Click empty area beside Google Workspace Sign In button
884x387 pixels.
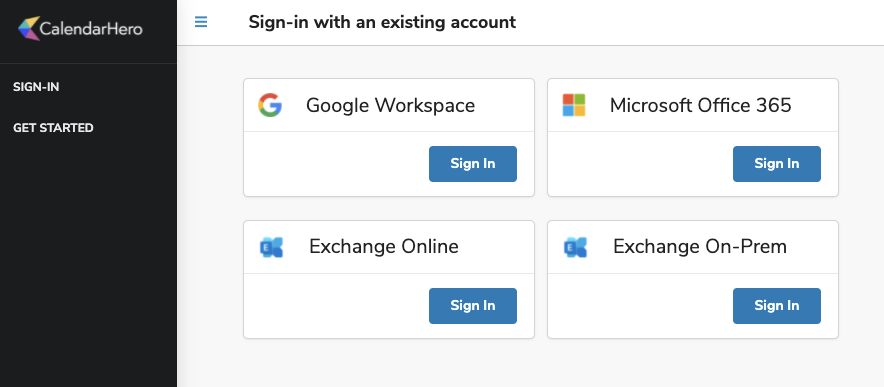(x=336, y=164)
